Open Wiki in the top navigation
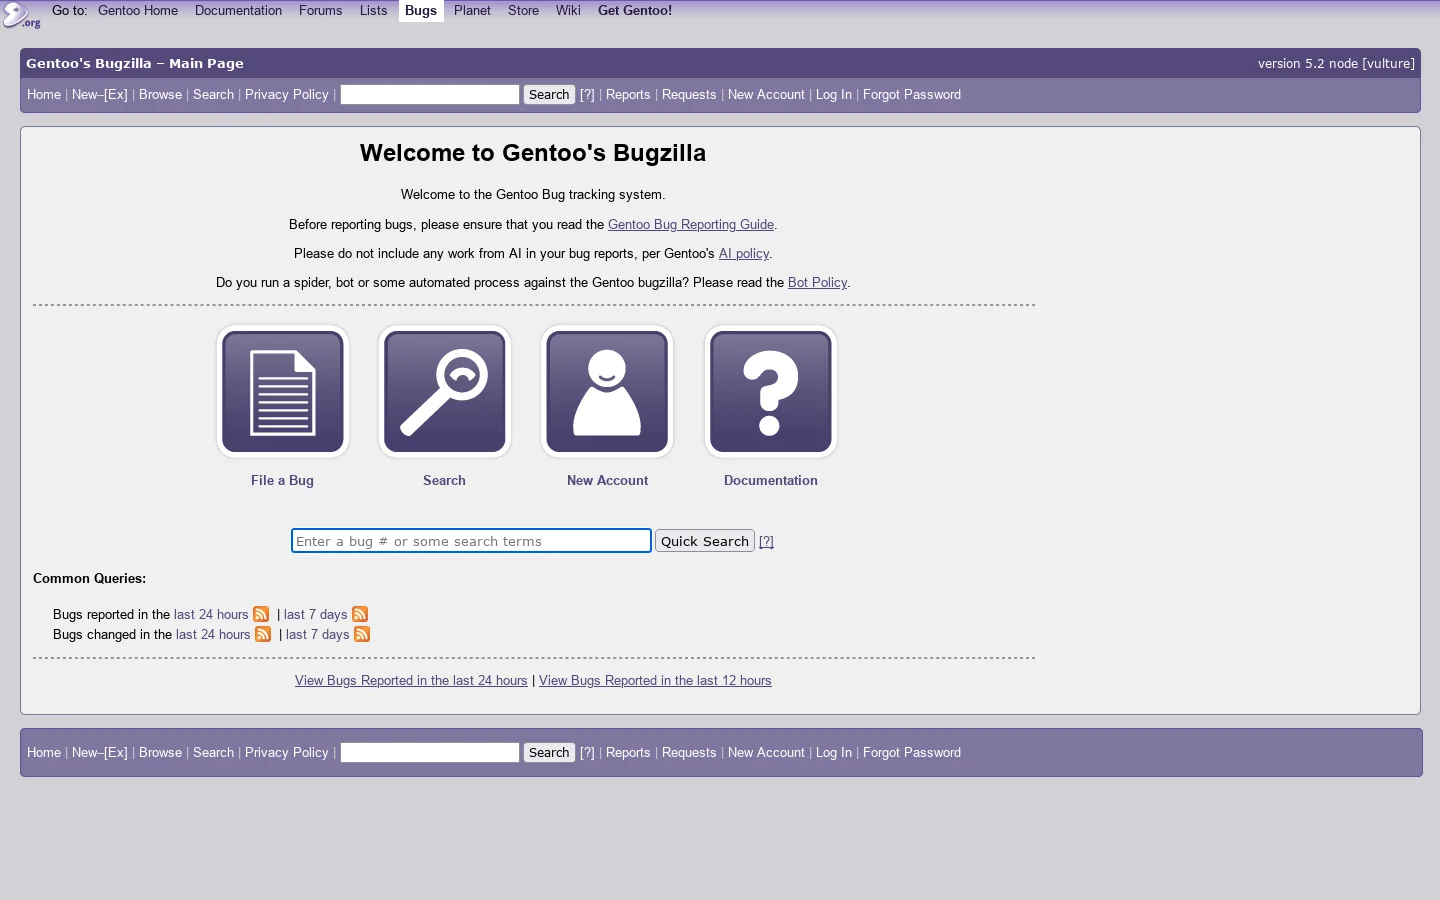 (568, 11)
